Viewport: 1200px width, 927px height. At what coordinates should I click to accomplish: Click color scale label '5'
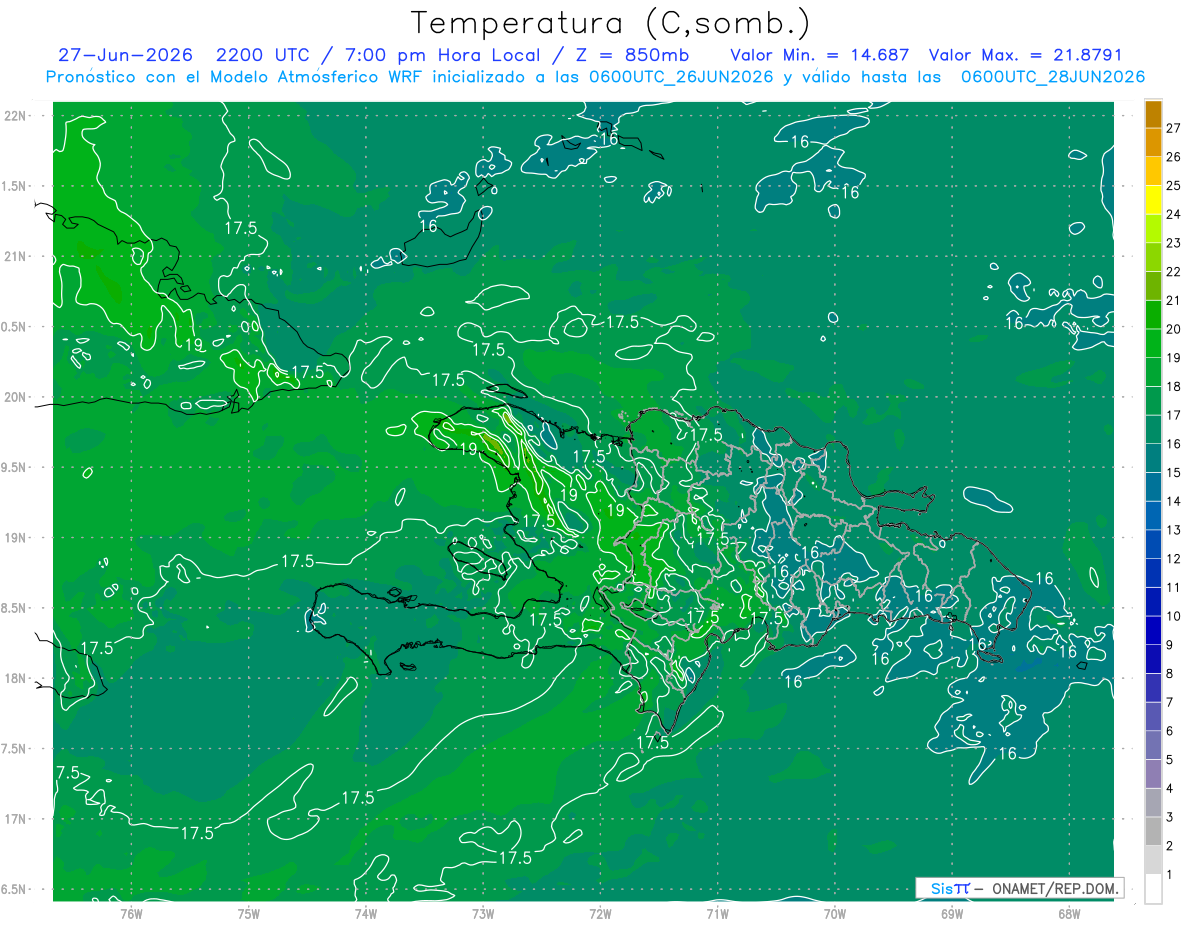click(1170, 760)
